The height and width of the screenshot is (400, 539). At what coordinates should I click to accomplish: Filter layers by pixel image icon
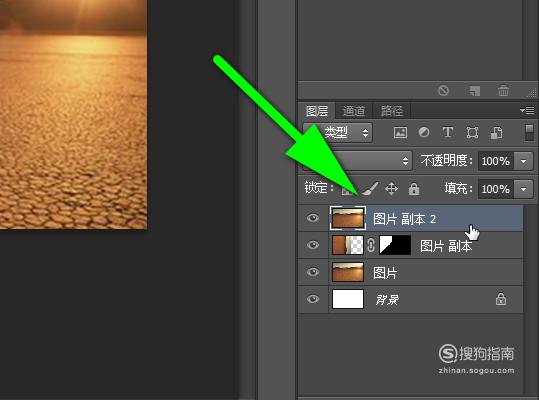(400, 133)
